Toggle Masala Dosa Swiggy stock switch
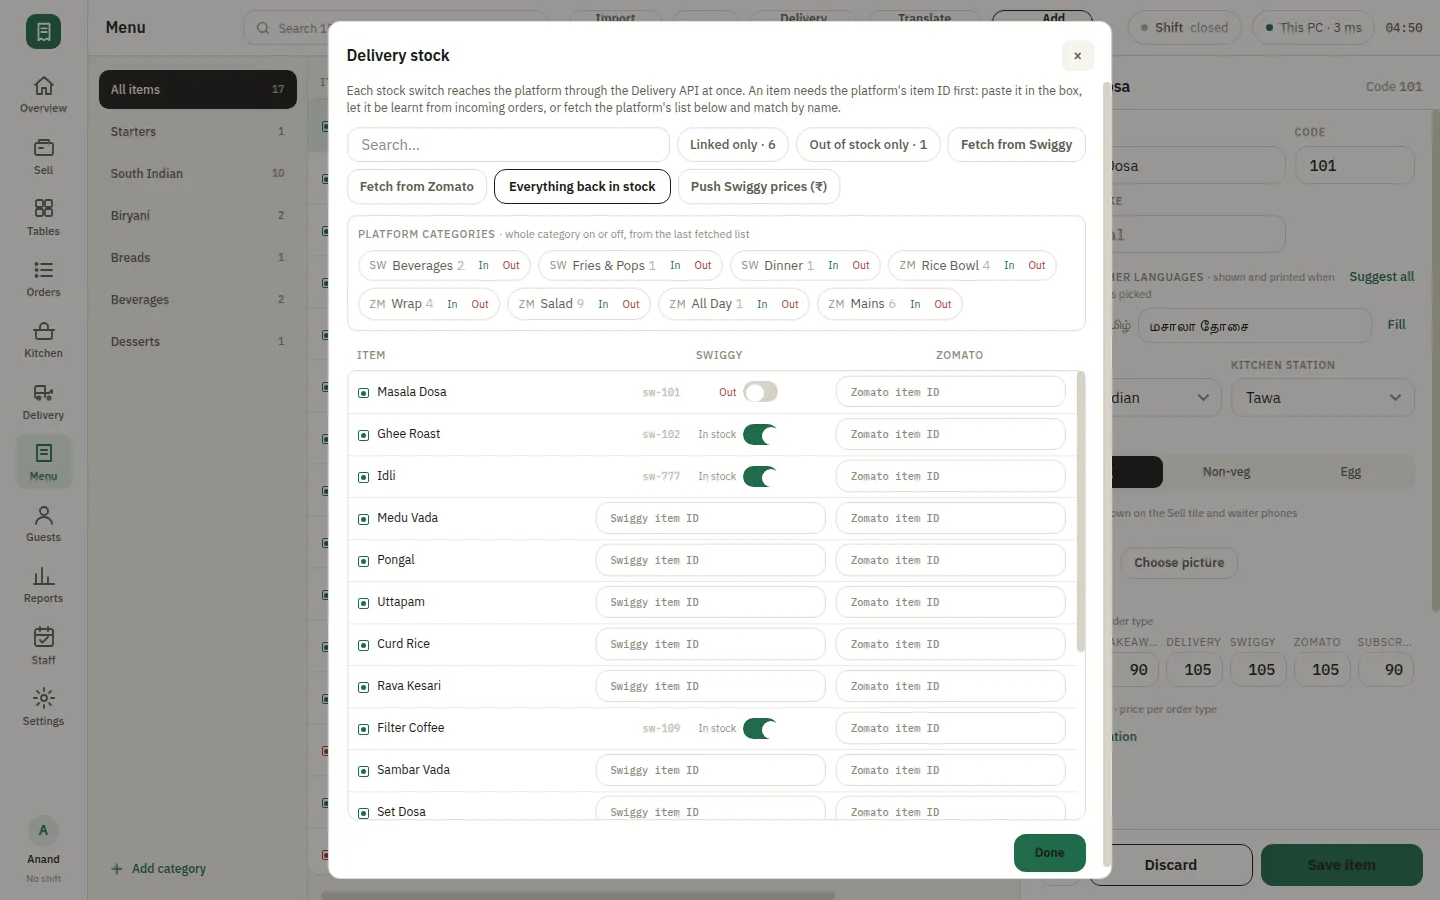The width and height of the screenshot is (1440, 900). pos(760,392)
